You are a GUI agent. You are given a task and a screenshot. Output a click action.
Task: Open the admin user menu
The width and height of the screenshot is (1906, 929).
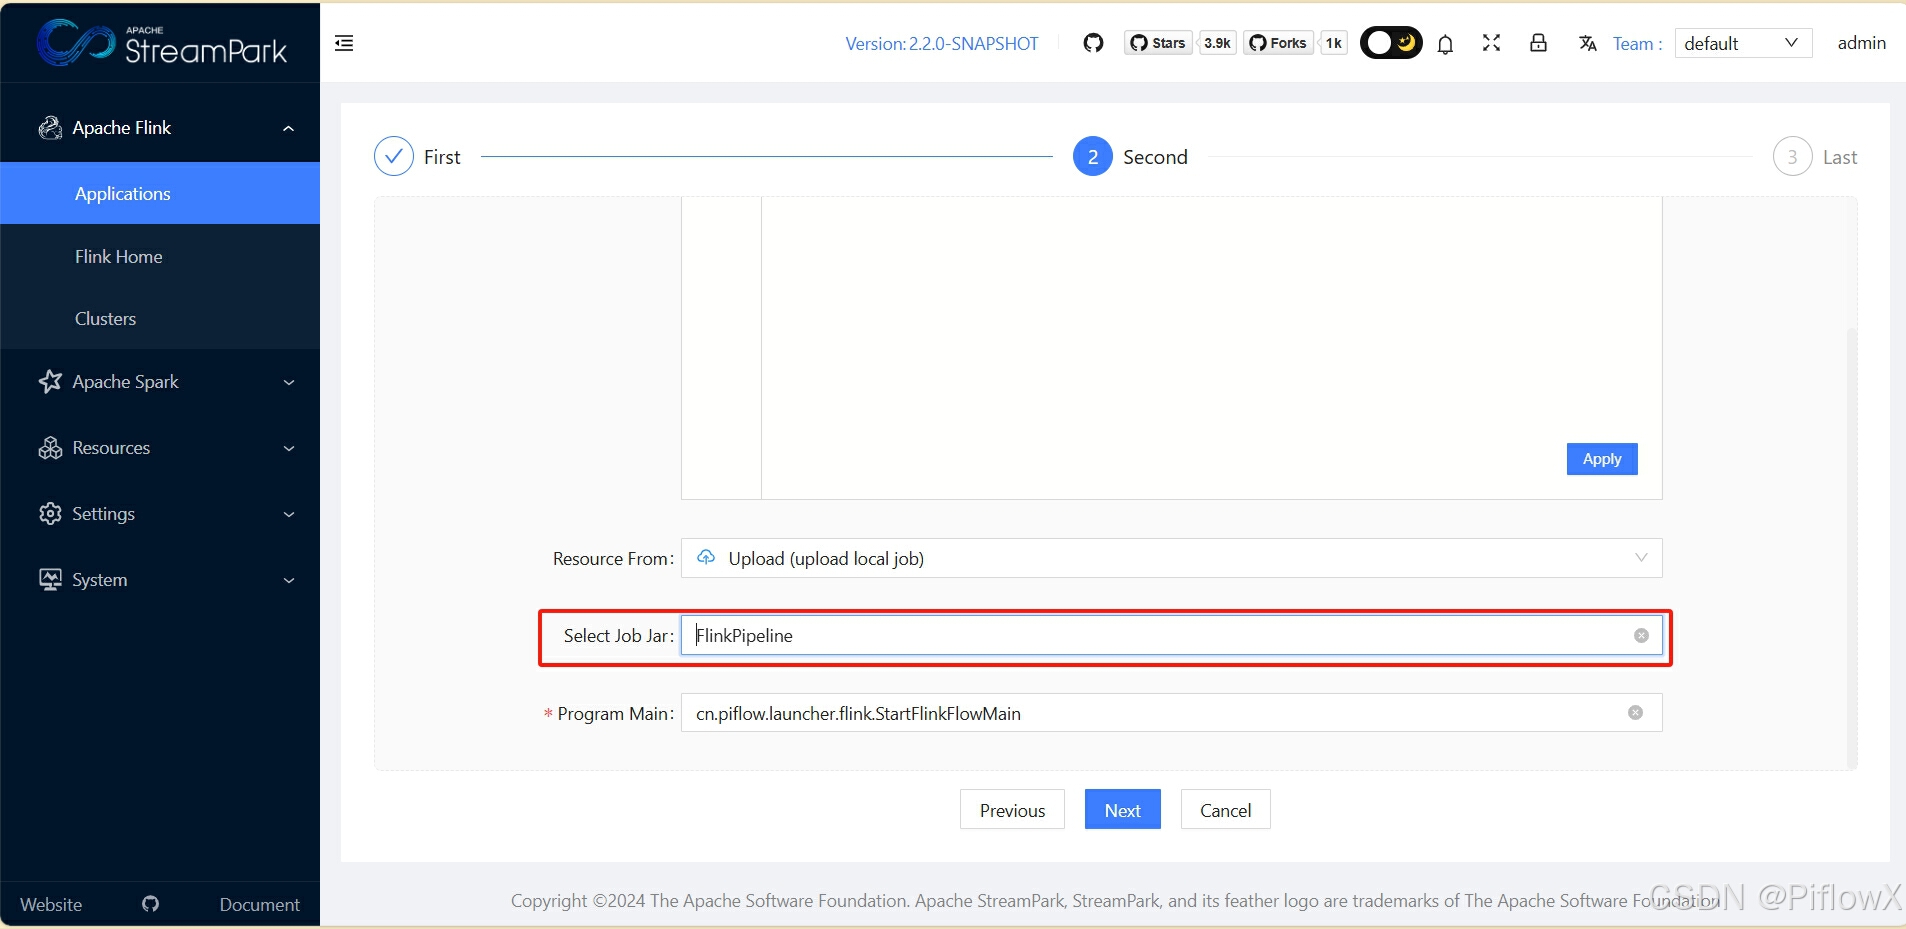tap(1861, 43)
